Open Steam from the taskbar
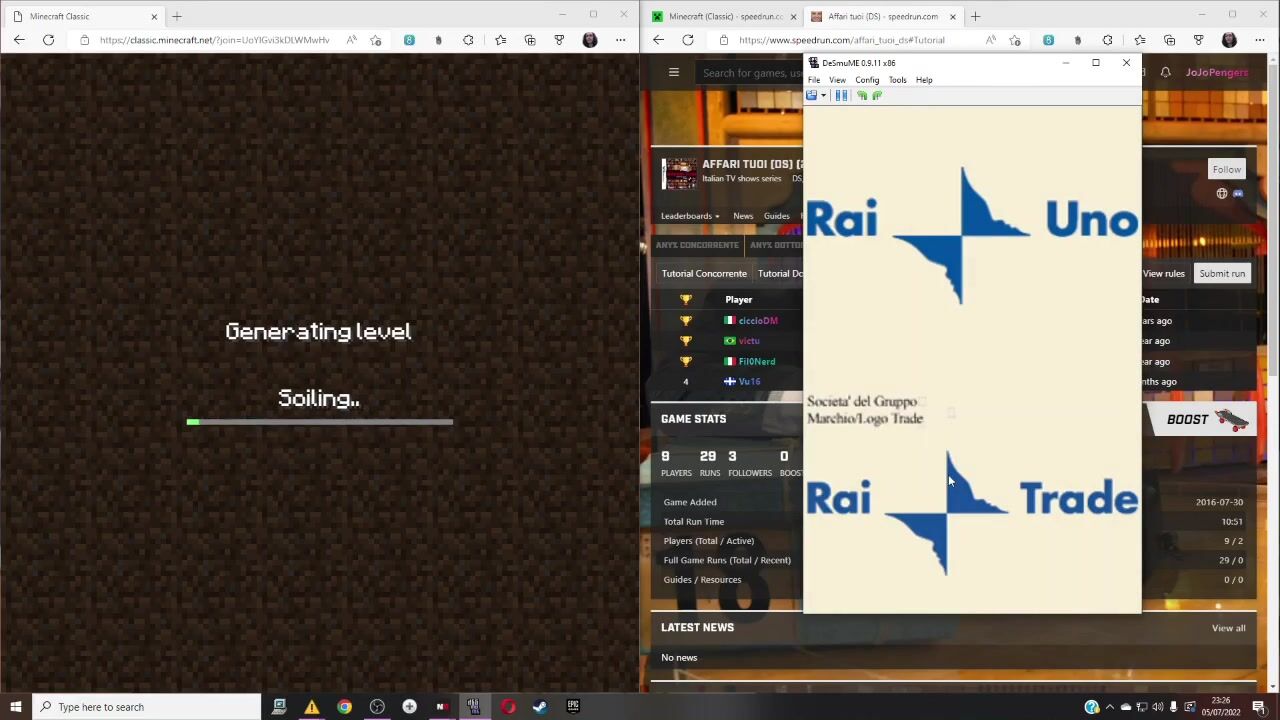 (x=539, y=707)
